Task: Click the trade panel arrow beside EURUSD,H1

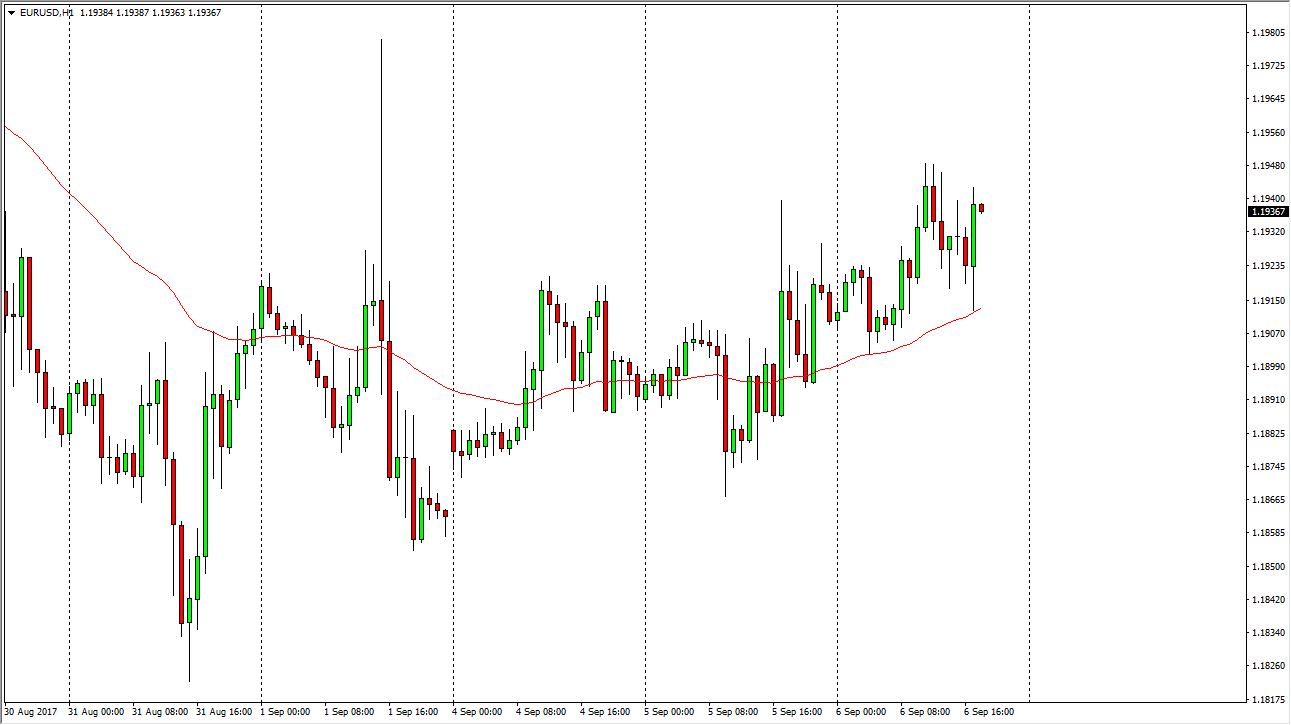Action: pos(11,13)
